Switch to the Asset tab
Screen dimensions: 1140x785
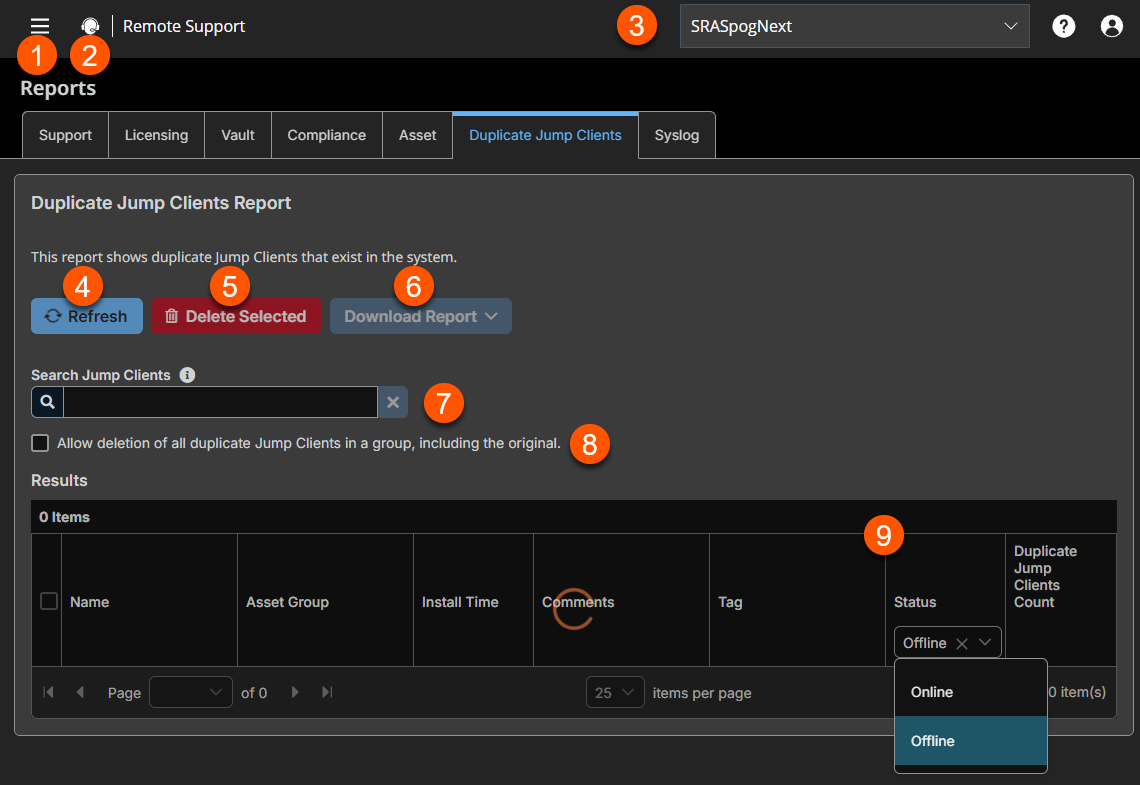point(417,135)
